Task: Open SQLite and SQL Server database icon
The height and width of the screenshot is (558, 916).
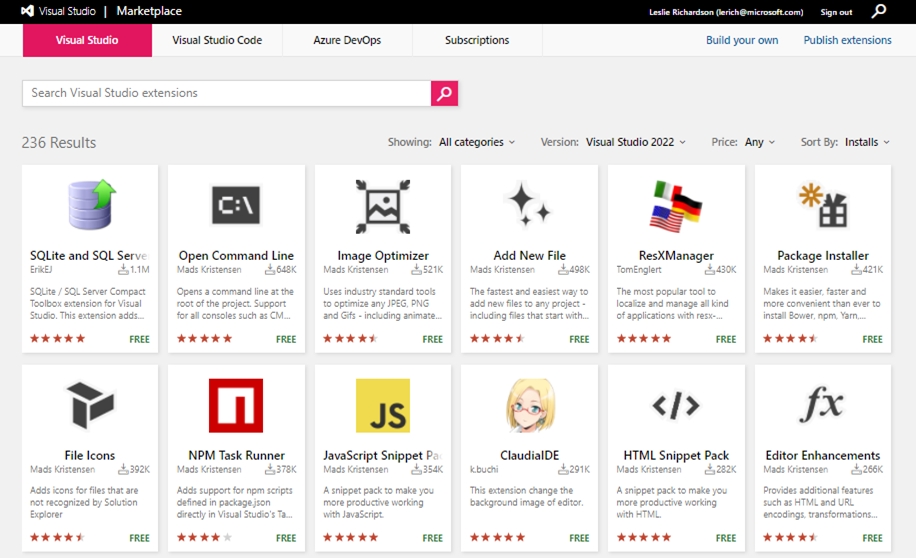Action: [92, 205]
